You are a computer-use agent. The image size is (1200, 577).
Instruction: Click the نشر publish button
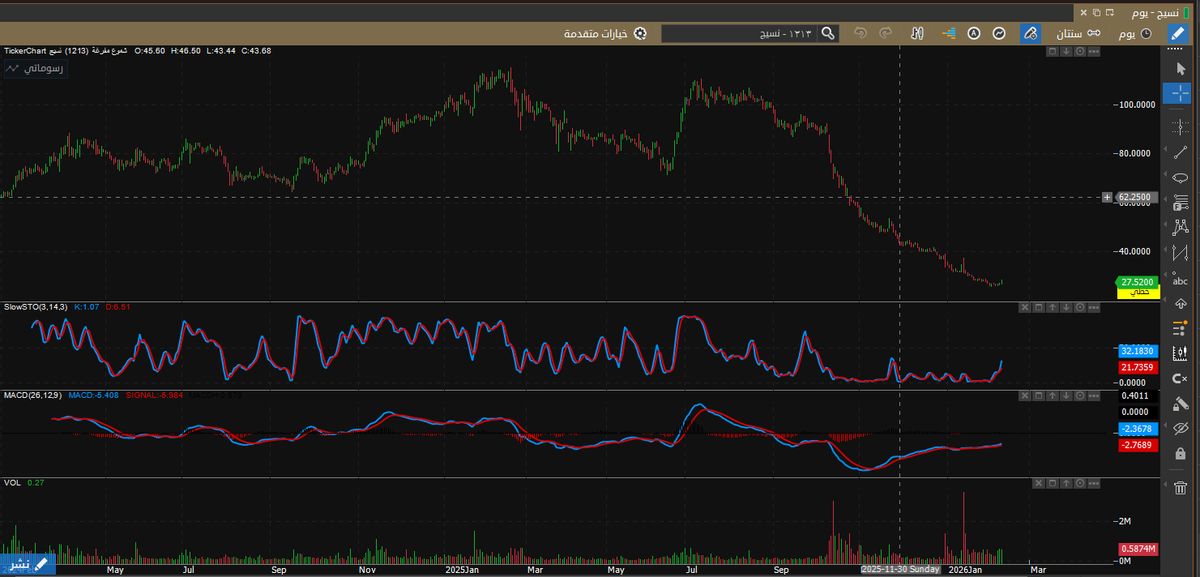pyautogui.click(x=27, y=565)
